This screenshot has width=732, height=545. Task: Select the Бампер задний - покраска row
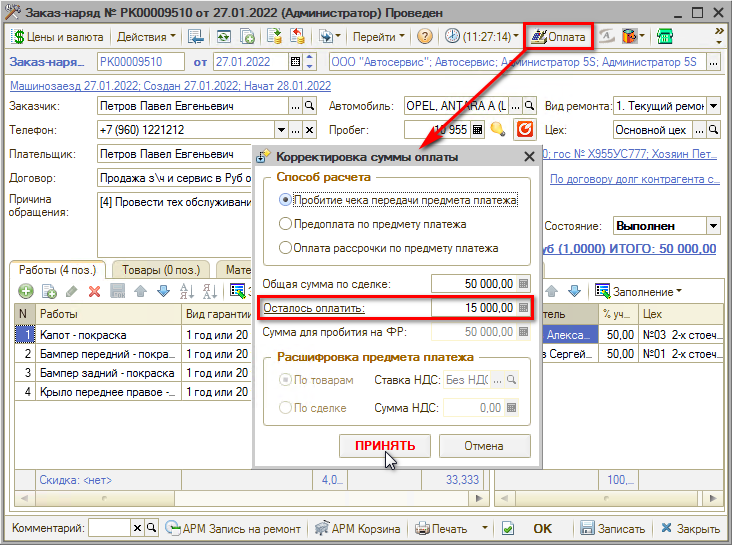108,372
